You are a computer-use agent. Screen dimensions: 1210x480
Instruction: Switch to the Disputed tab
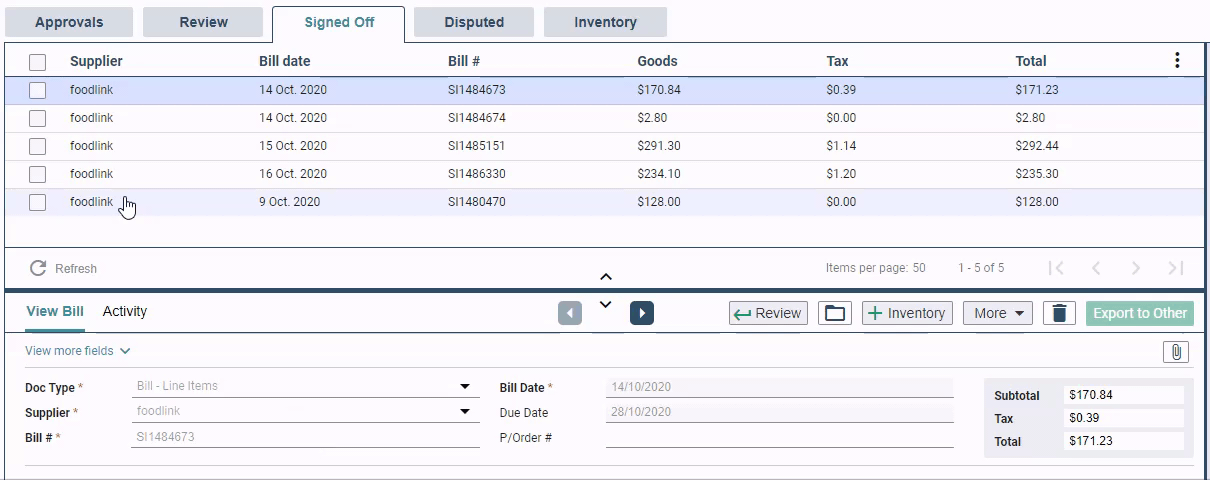[474, 22]
